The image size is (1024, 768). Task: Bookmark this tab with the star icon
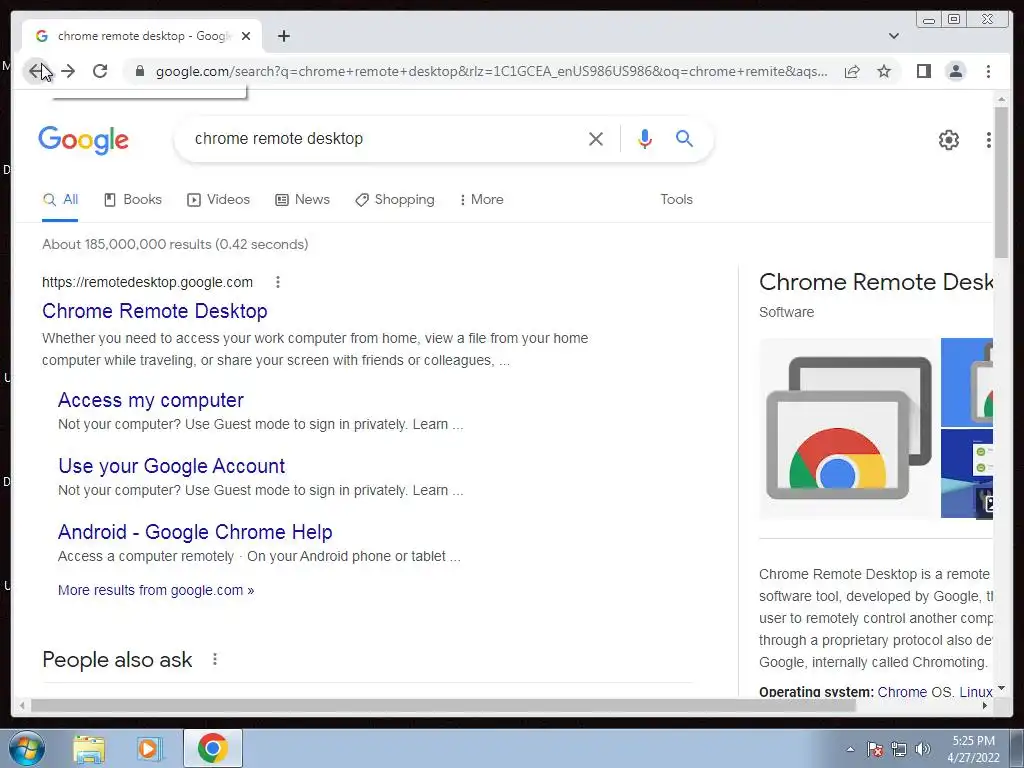click(884, 71)
